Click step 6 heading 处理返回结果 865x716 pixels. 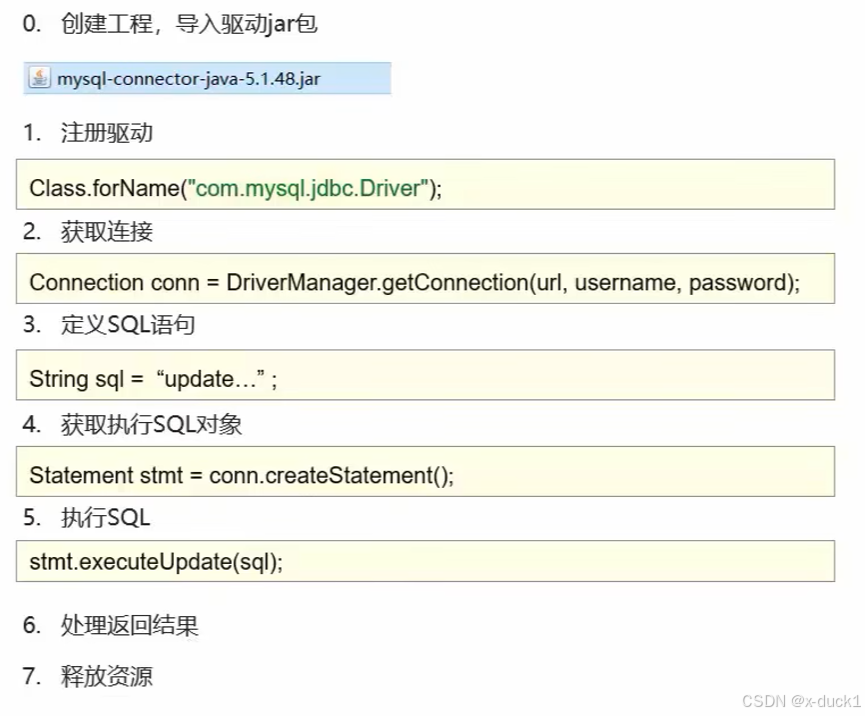[x=110, y=626]
